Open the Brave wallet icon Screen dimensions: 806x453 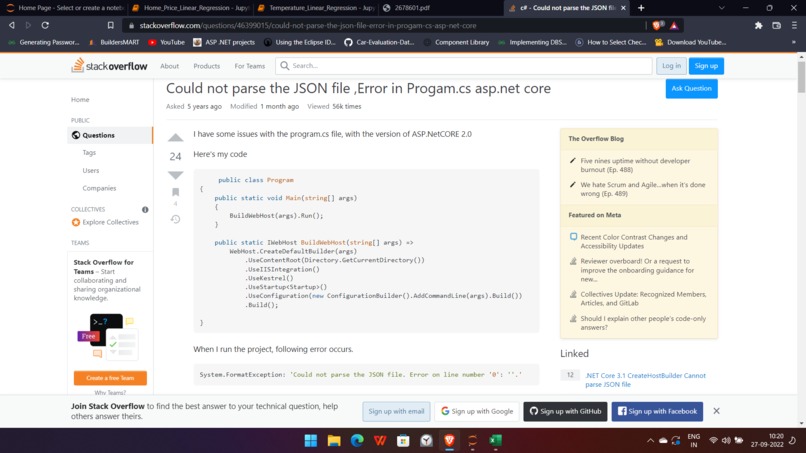coord(777,25)
